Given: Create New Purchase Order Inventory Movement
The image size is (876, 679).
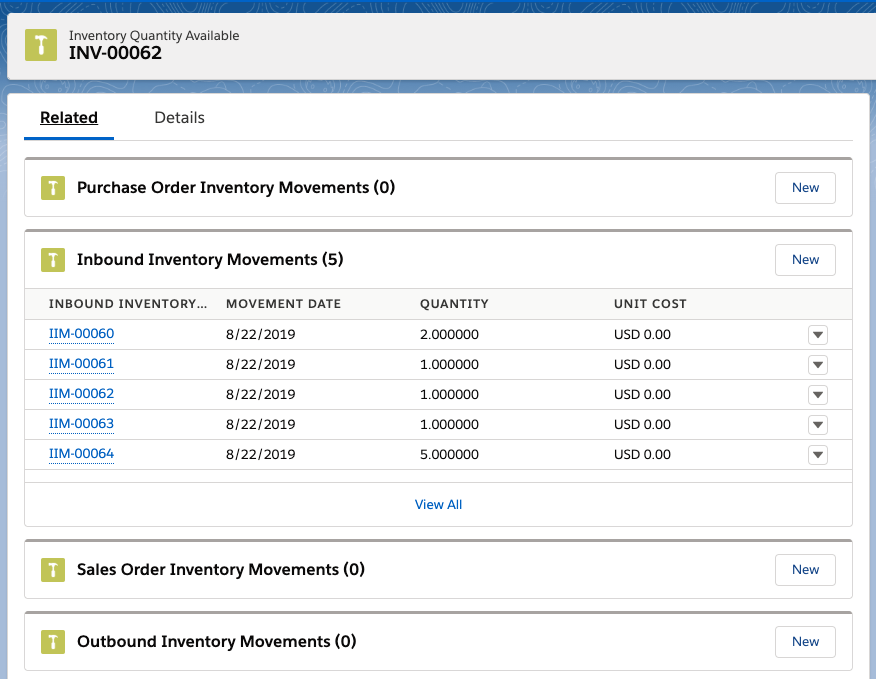Looking at the screenshot, I should 805,188.
